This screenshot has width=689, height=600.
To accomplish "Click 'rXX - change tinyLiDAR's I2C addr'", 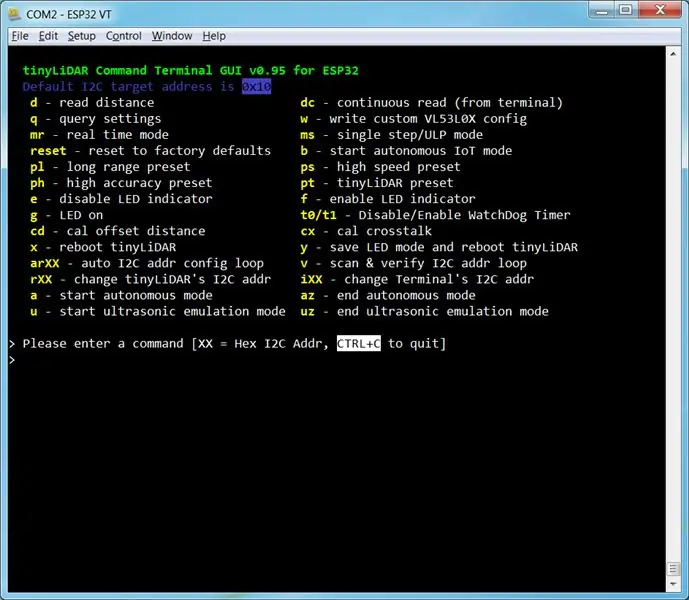I will point(150,279).
